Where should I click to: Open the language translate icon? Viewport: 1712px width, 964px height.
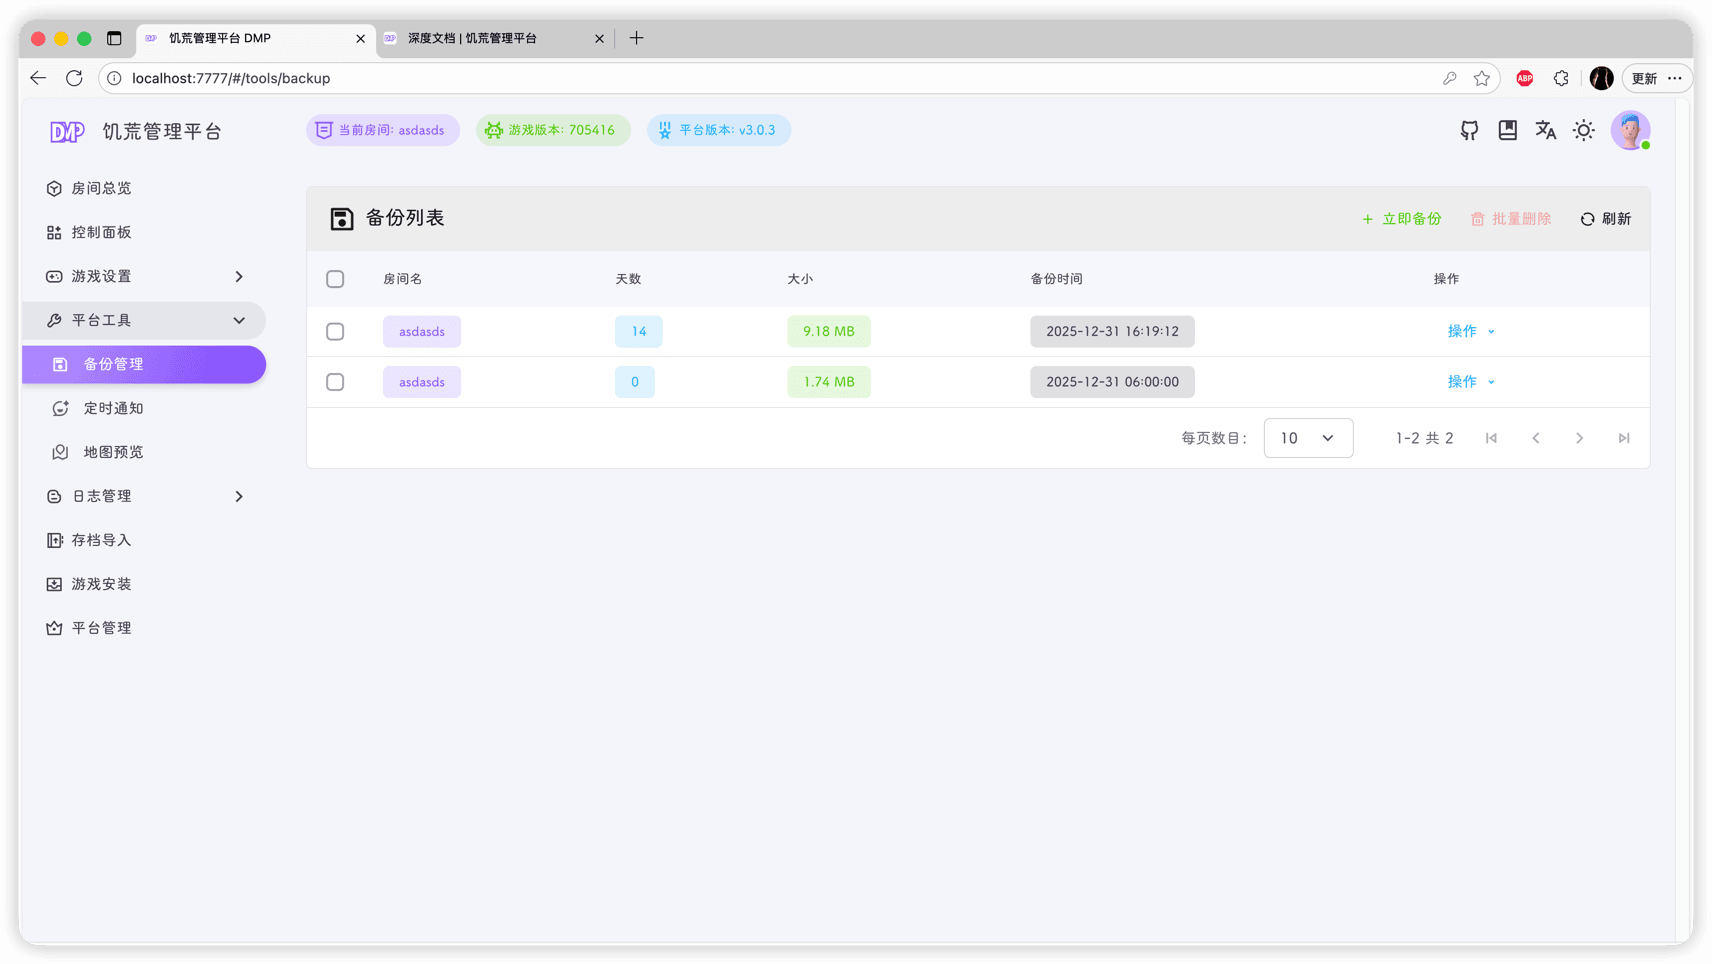[1545, 130]
